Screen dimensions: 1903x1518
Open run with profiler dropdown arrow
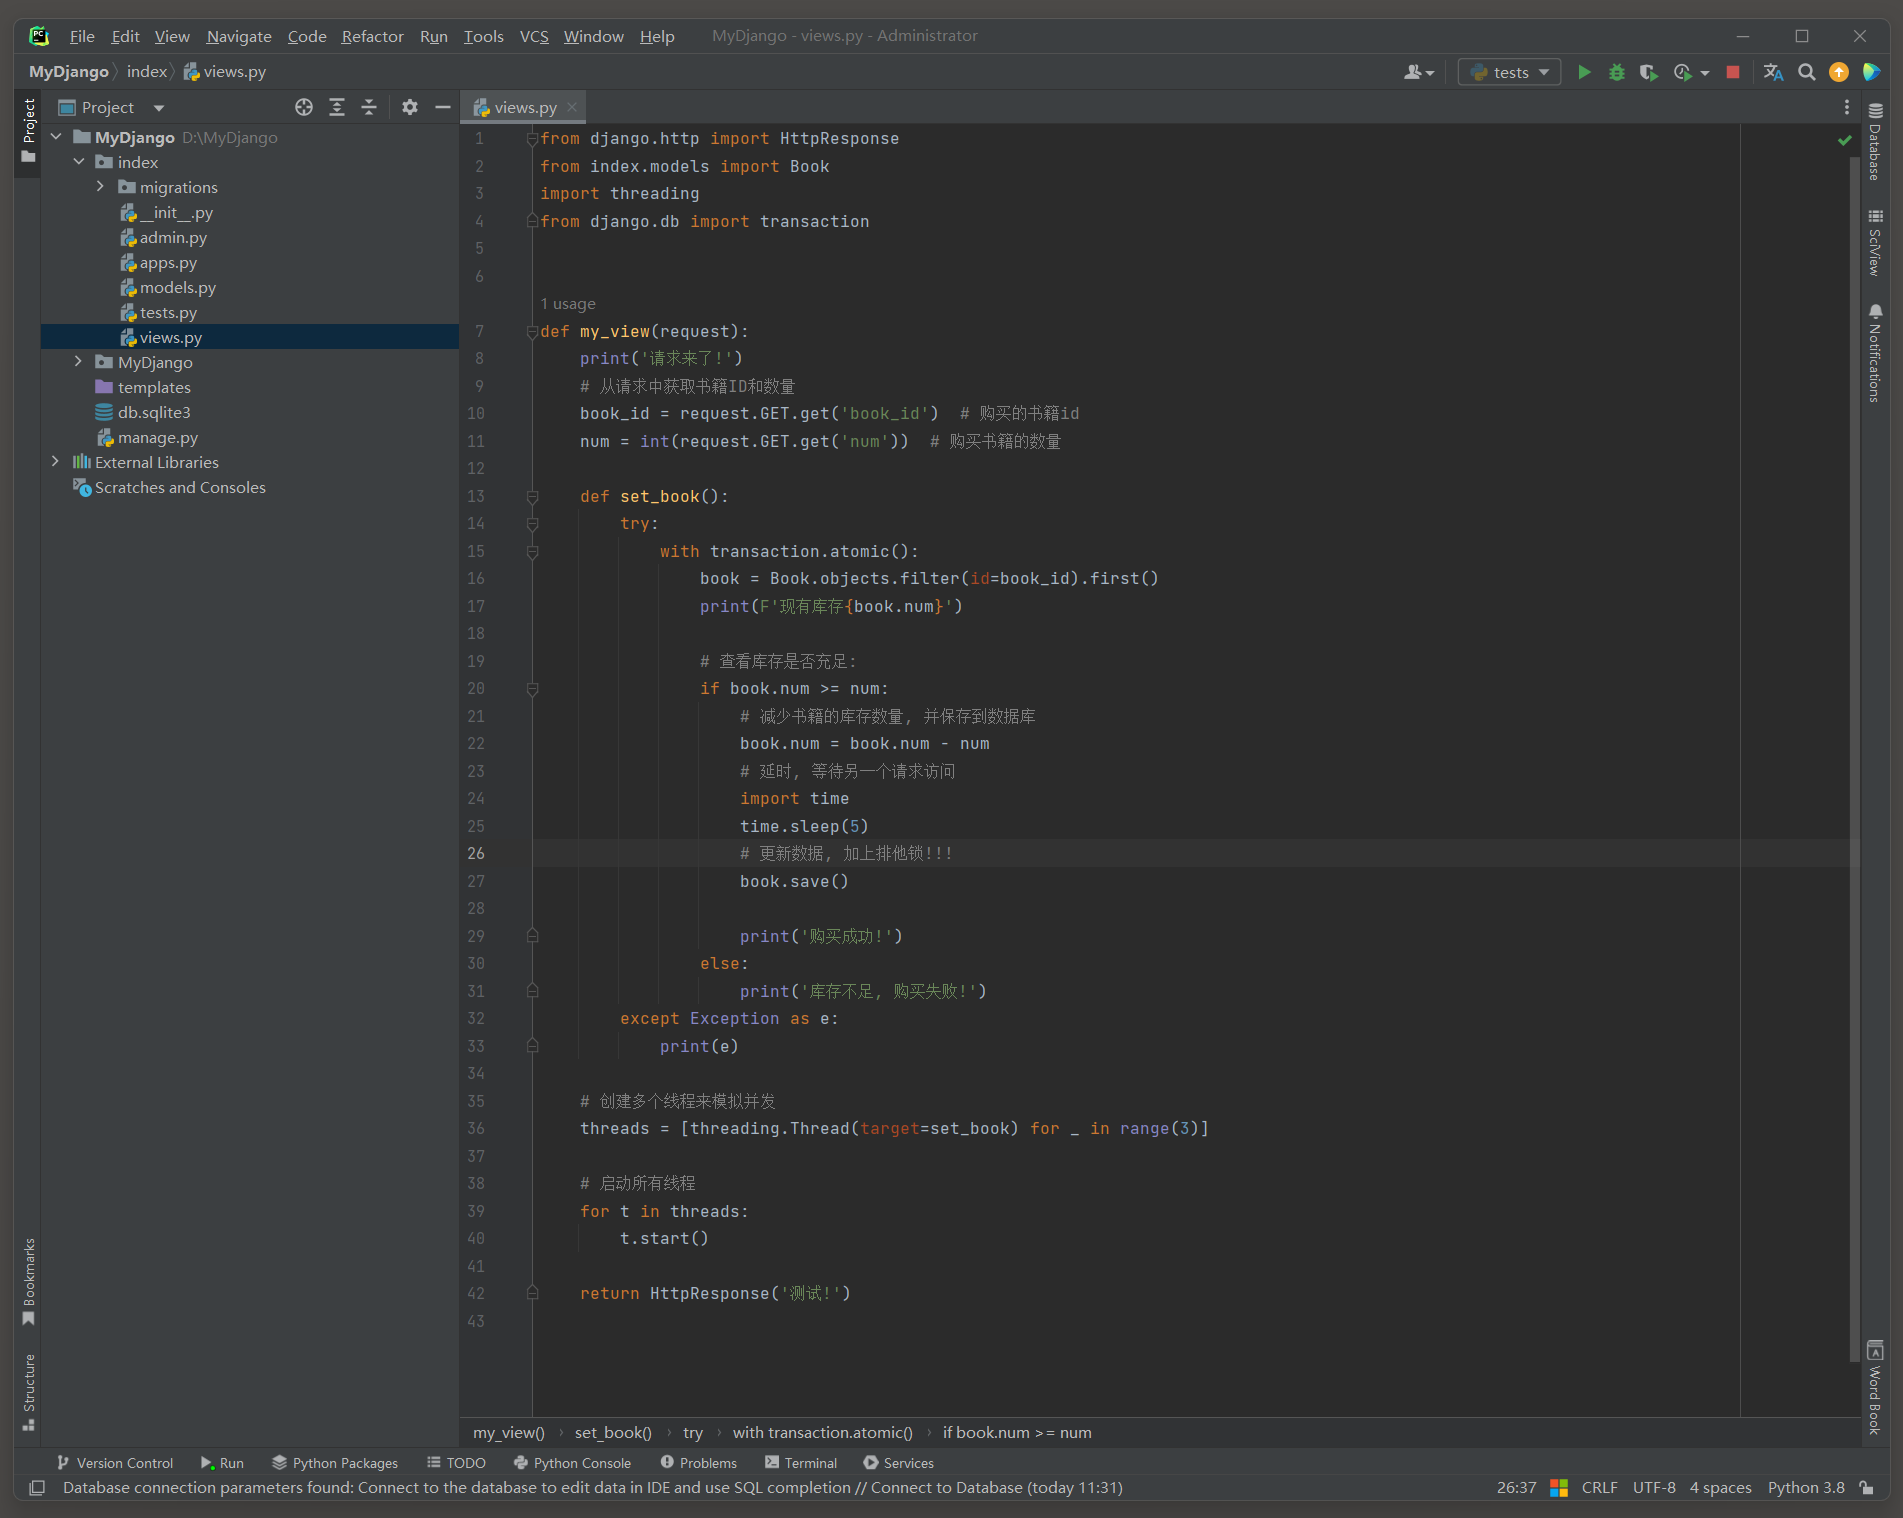tap(1705, 73)
